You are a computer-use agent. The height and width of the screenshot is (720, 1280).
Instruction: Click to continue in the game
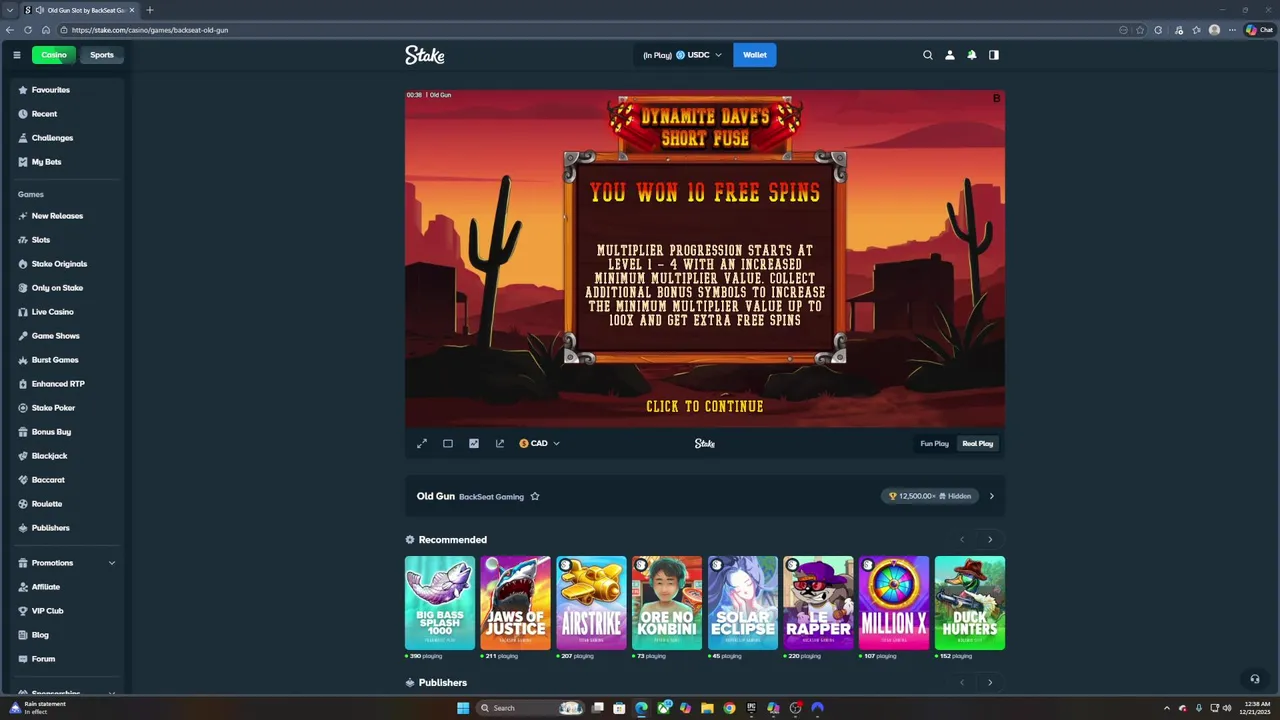click(705, 406)
